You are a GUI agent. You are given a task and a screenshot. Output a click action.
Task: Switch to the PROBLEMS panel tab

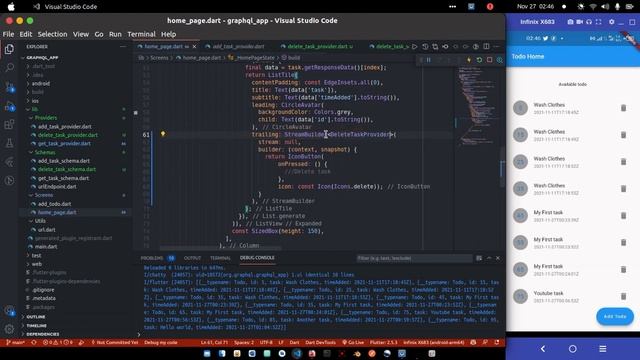point(158,258)
